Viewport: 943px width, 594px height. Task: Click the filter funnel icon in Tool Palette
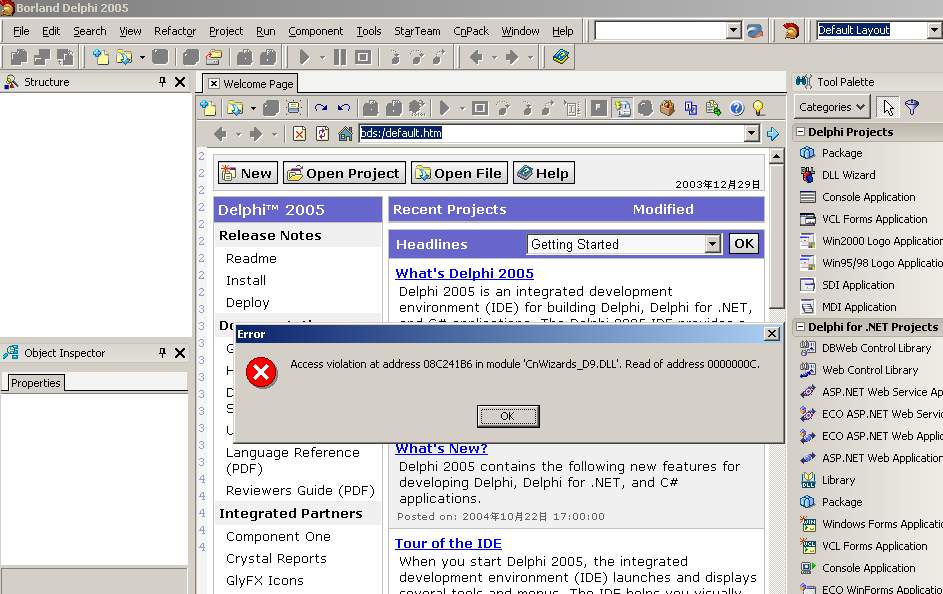[x=912, y=107]
